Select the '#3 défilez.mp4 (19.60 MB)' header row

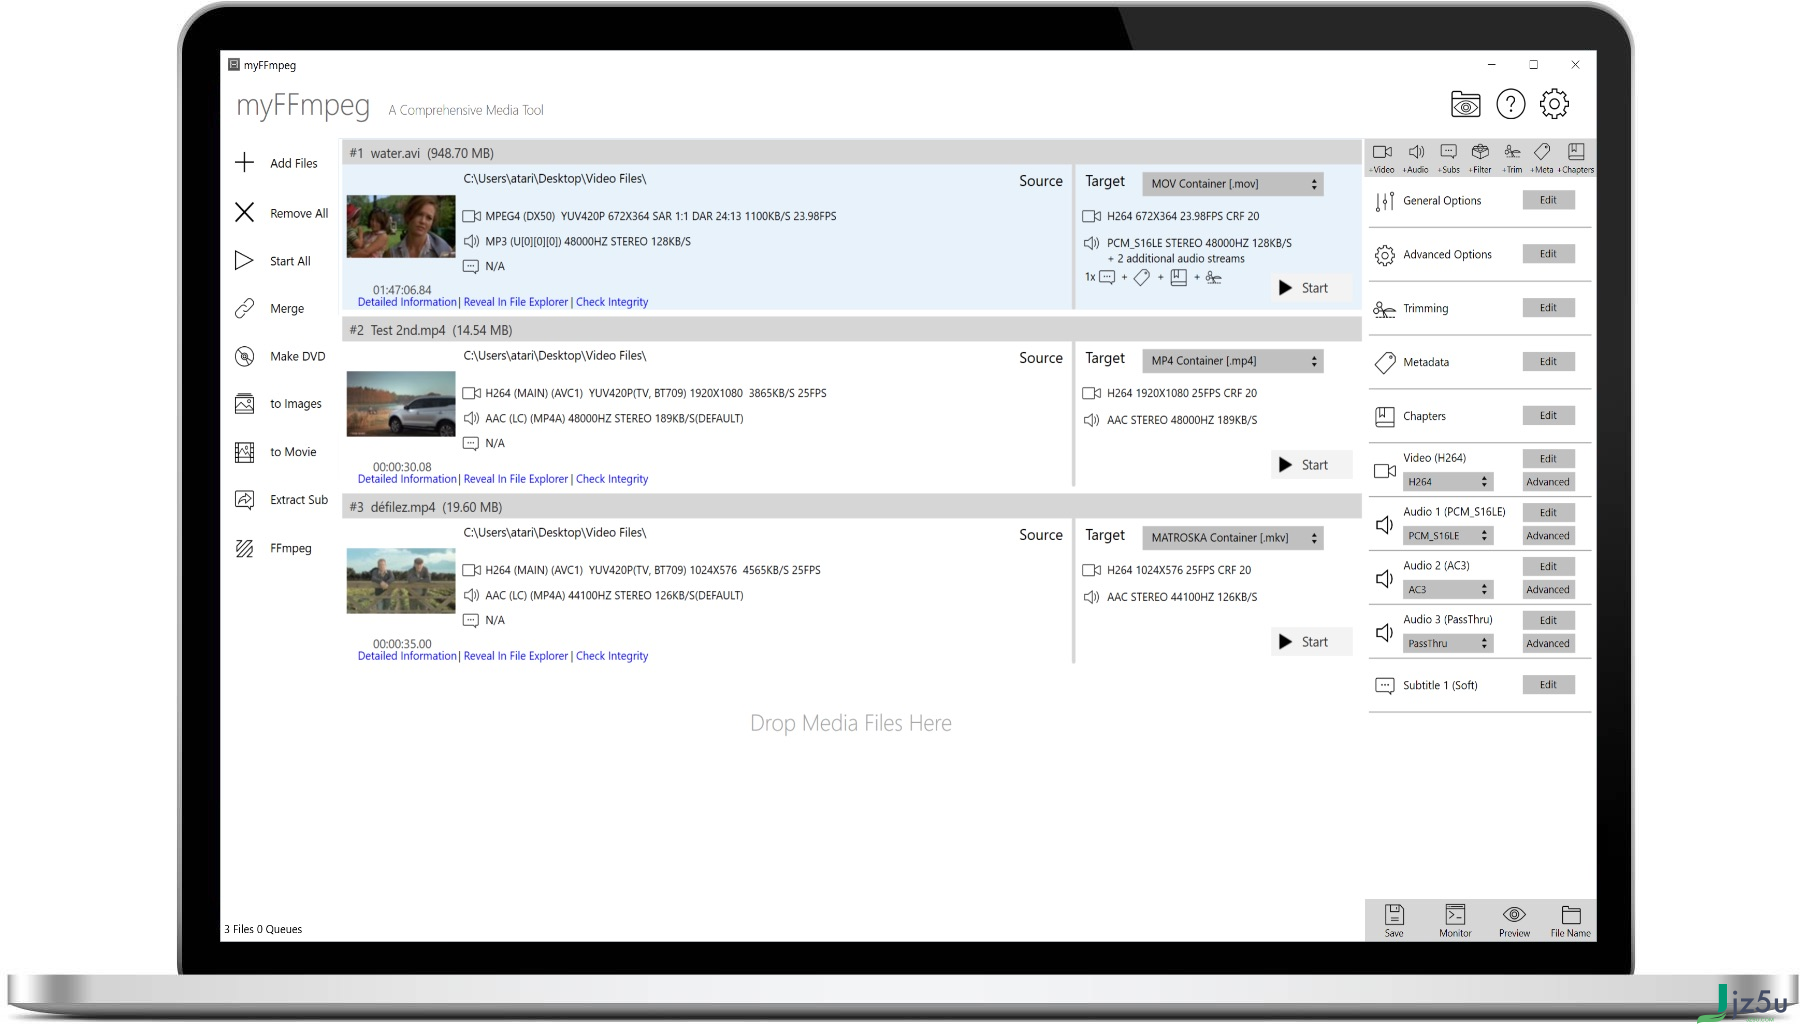pyautogui.click(x=852, y=507)
